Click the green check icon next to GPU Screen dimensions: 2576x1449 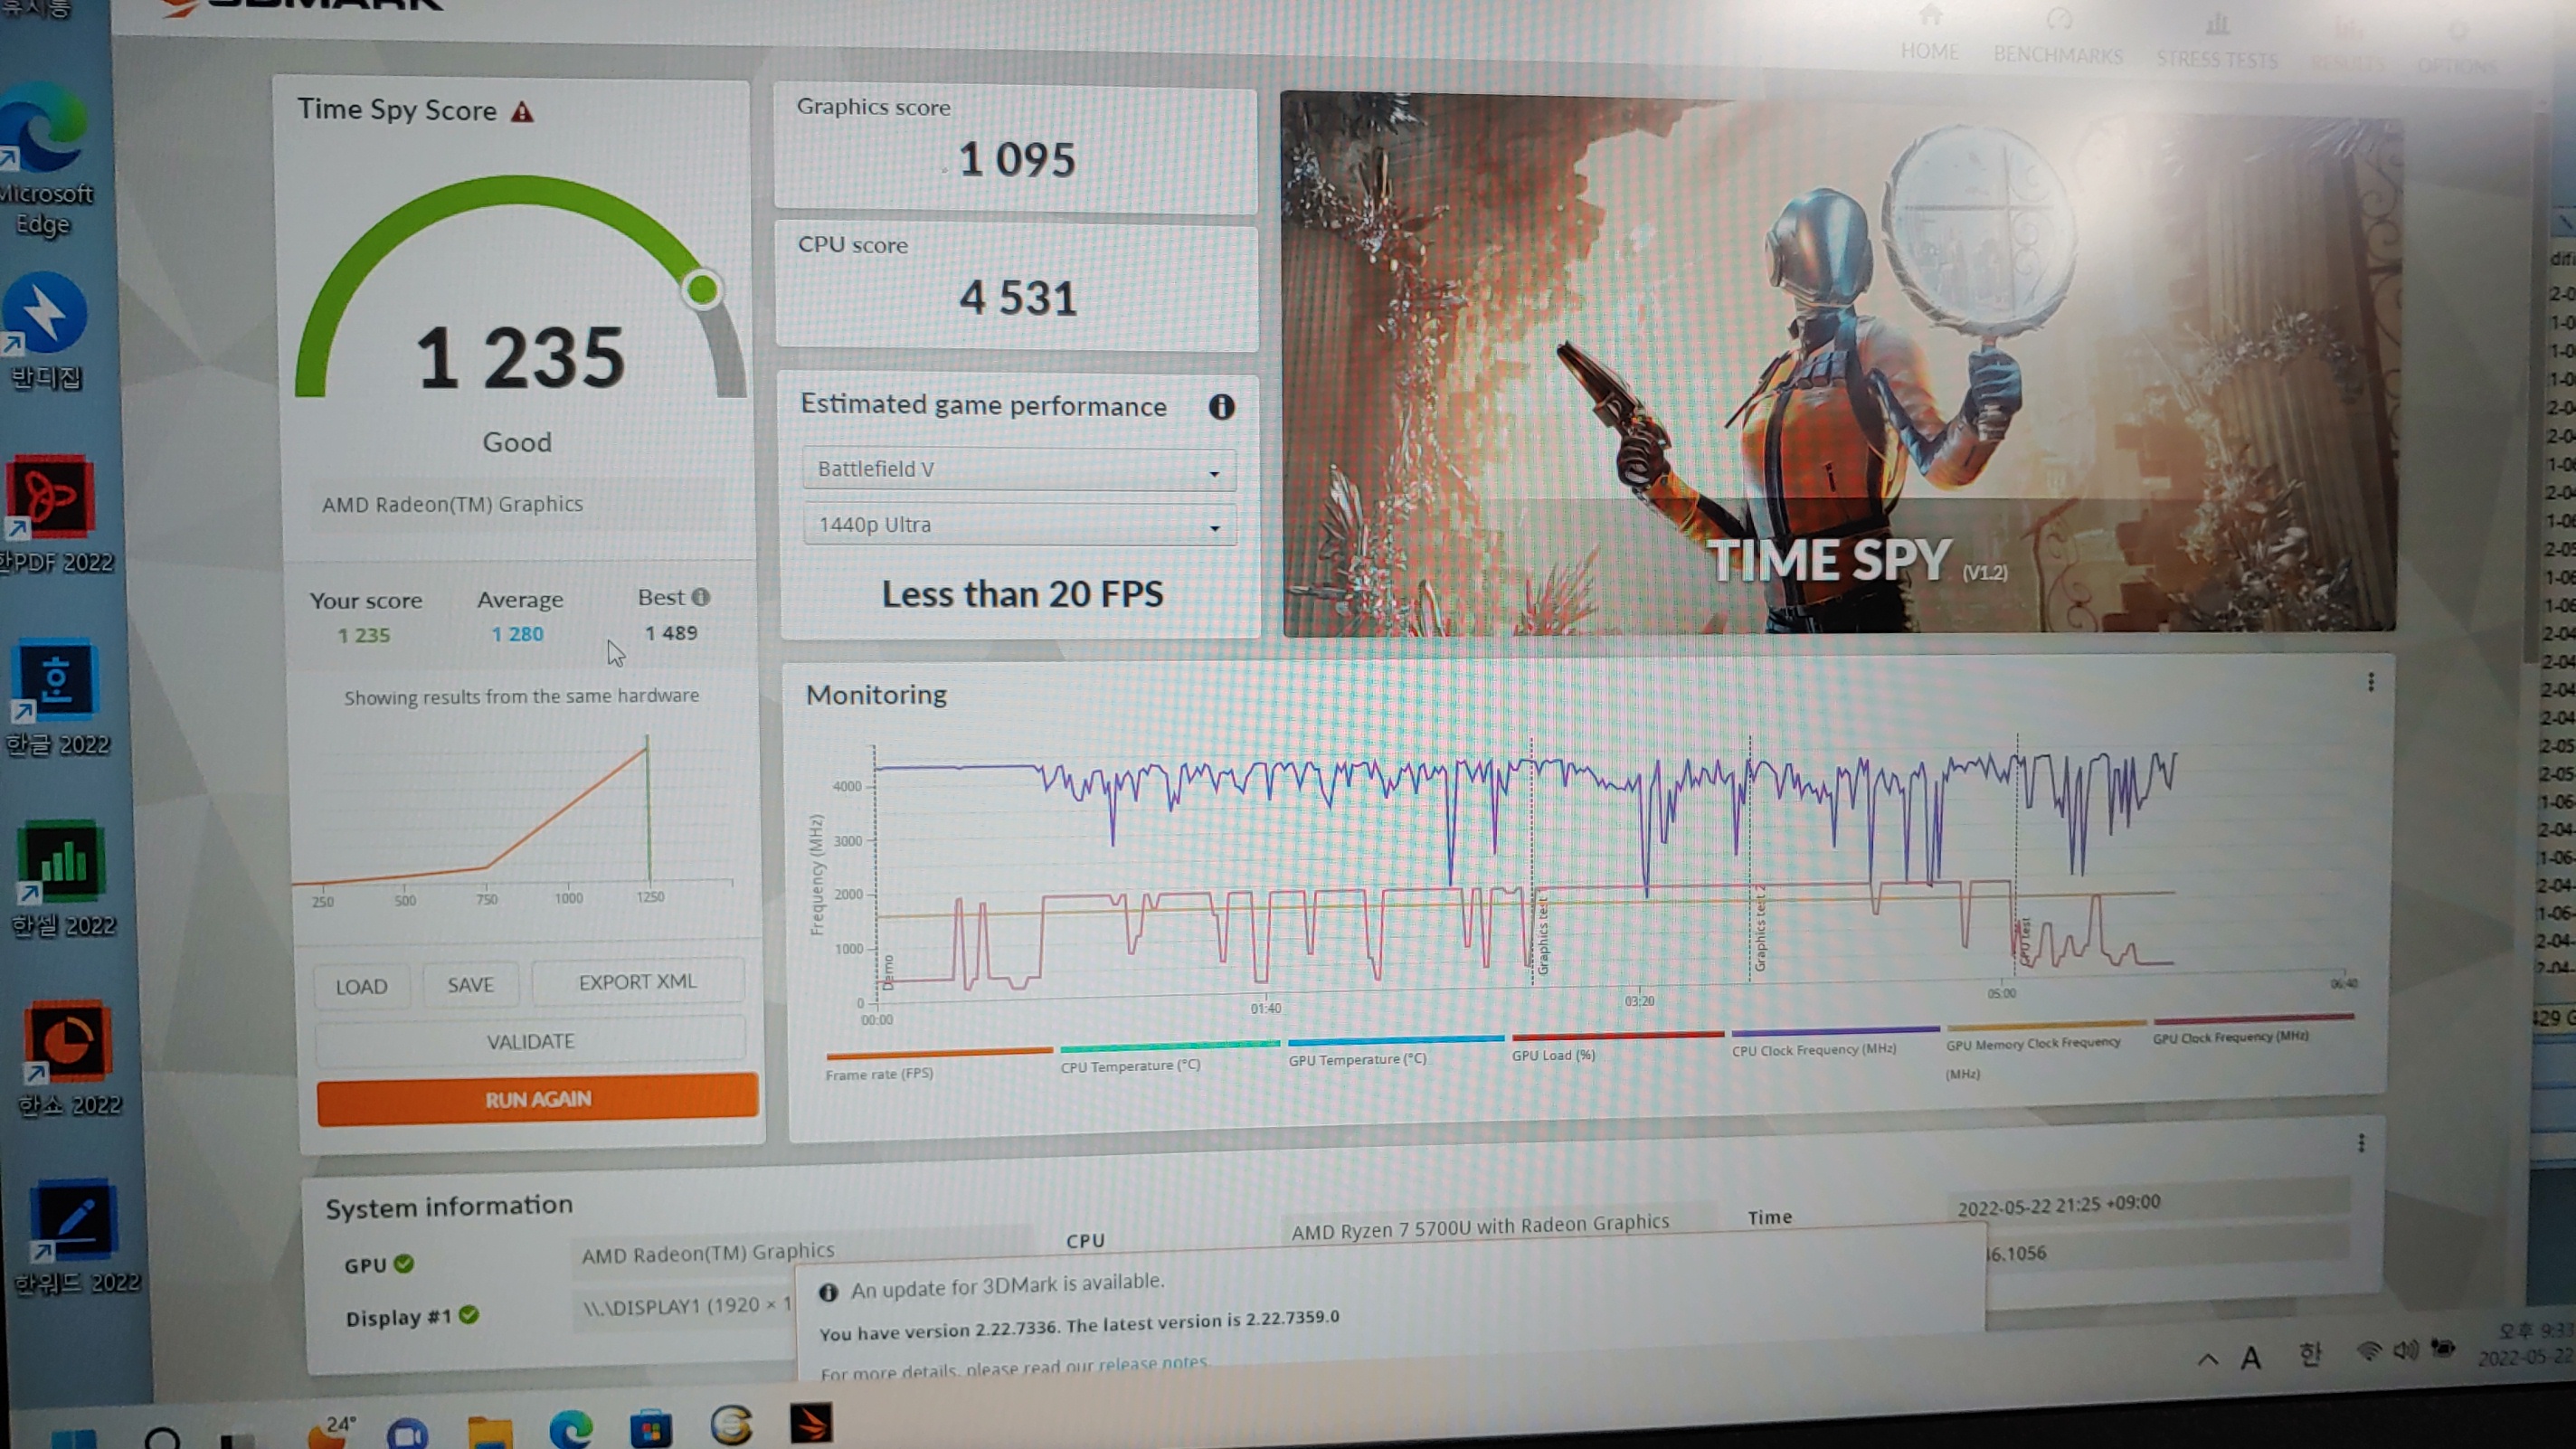click(404, 1263)
